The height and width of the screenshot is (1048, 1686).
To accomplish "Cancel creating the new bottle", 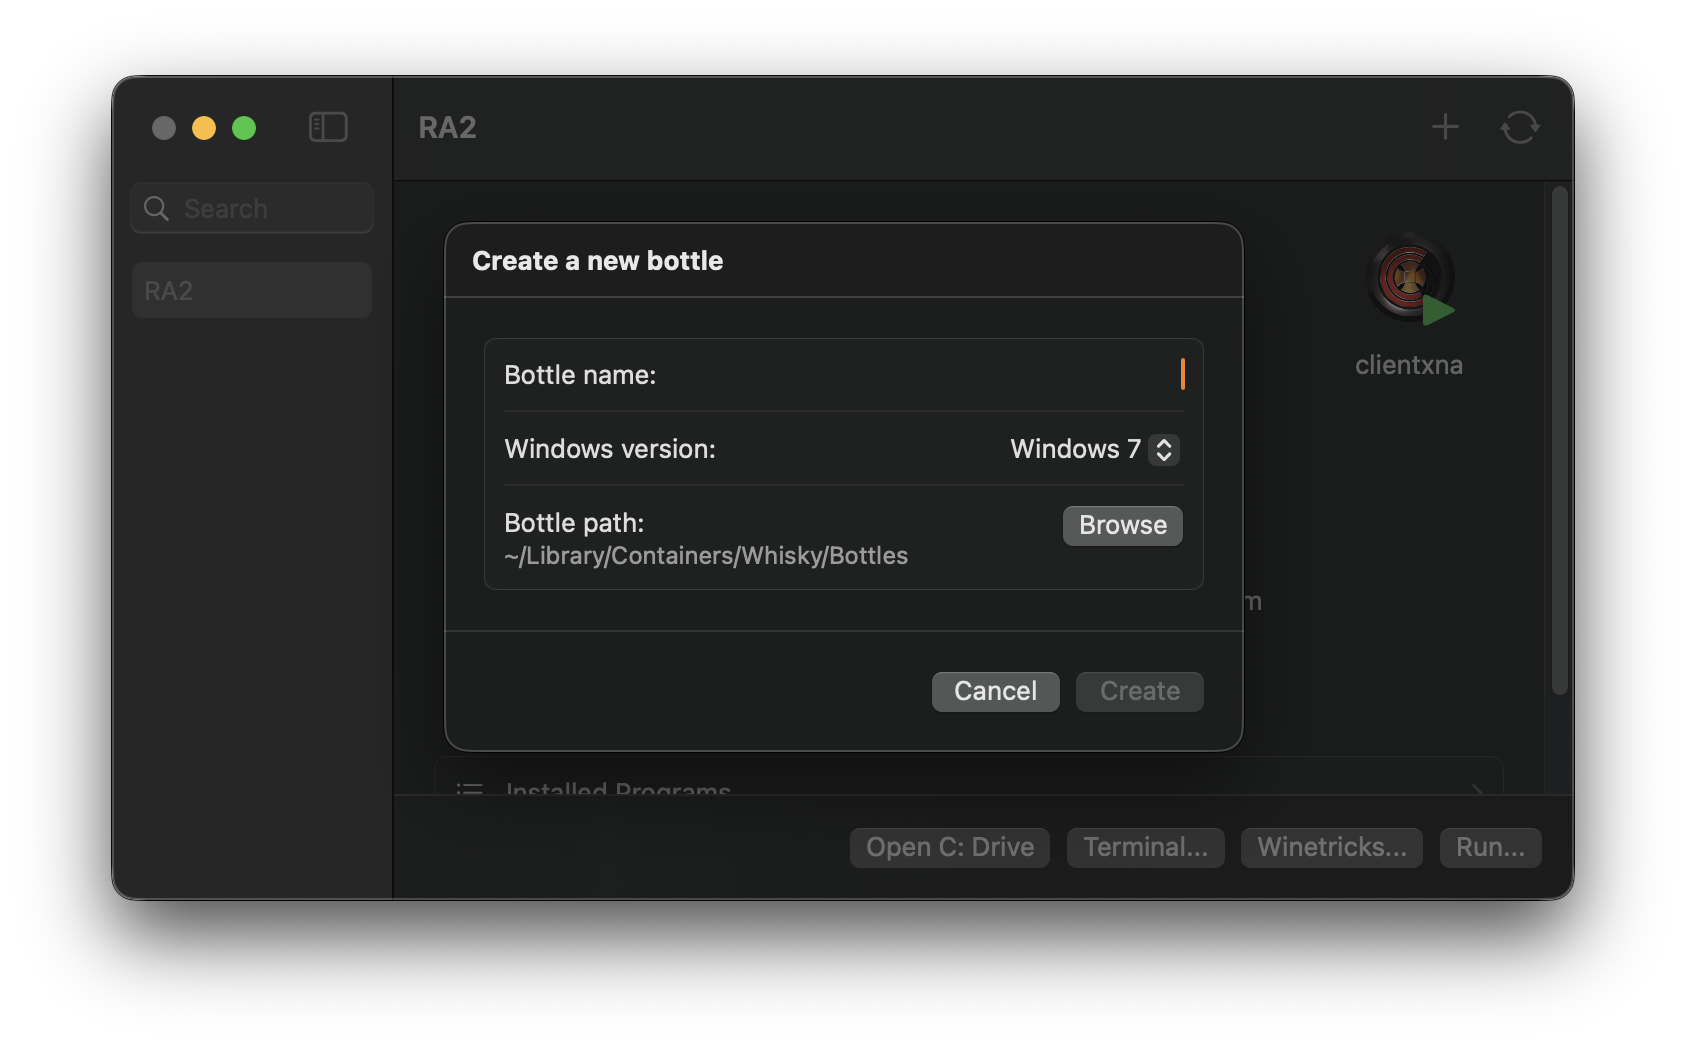I will pos(995,691).
